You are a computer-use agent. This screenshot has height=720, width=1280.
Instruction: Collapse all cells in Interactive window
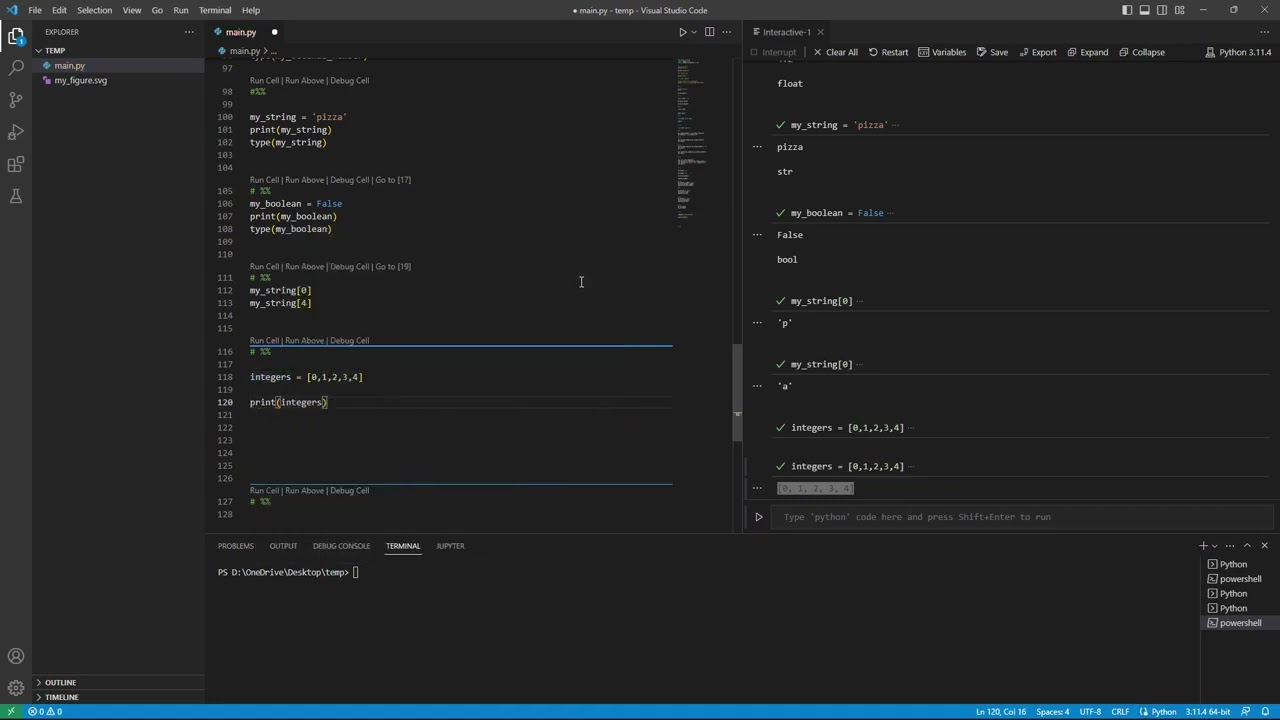1141,52
